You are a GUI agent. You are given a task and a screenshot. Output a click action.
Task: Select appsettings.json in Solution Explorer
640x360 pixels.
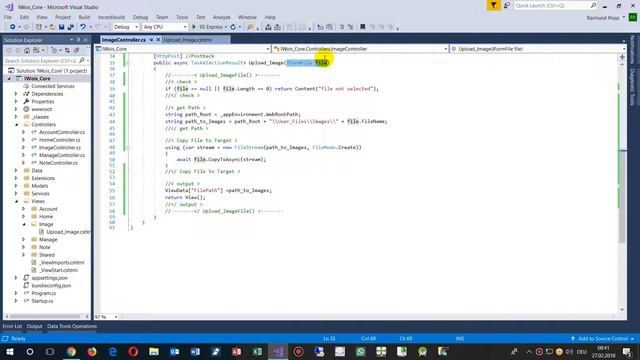49,278
